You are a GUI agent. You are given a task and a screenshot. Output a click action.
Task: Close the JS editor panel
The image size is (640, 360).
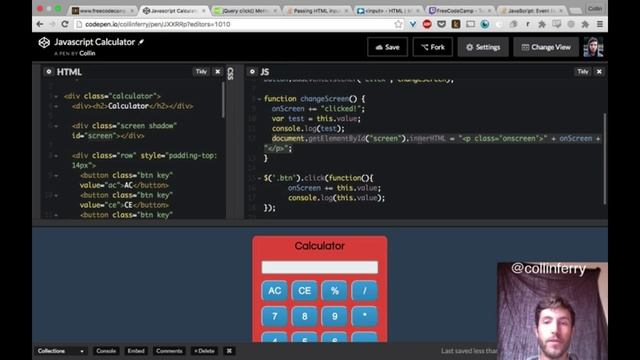tap(599, 71)
